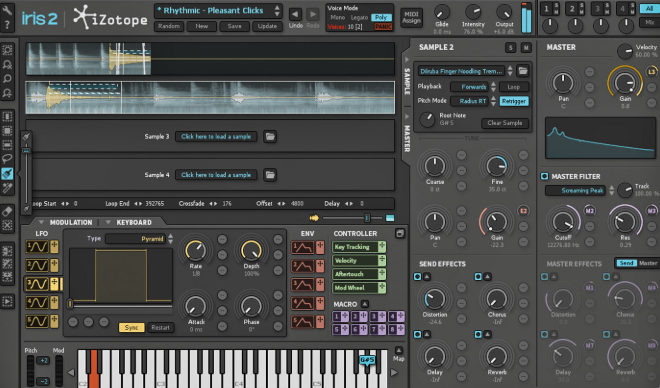Click the Save preset button
660x388 pixels.
pyautogui.click(x=234, y=26)
